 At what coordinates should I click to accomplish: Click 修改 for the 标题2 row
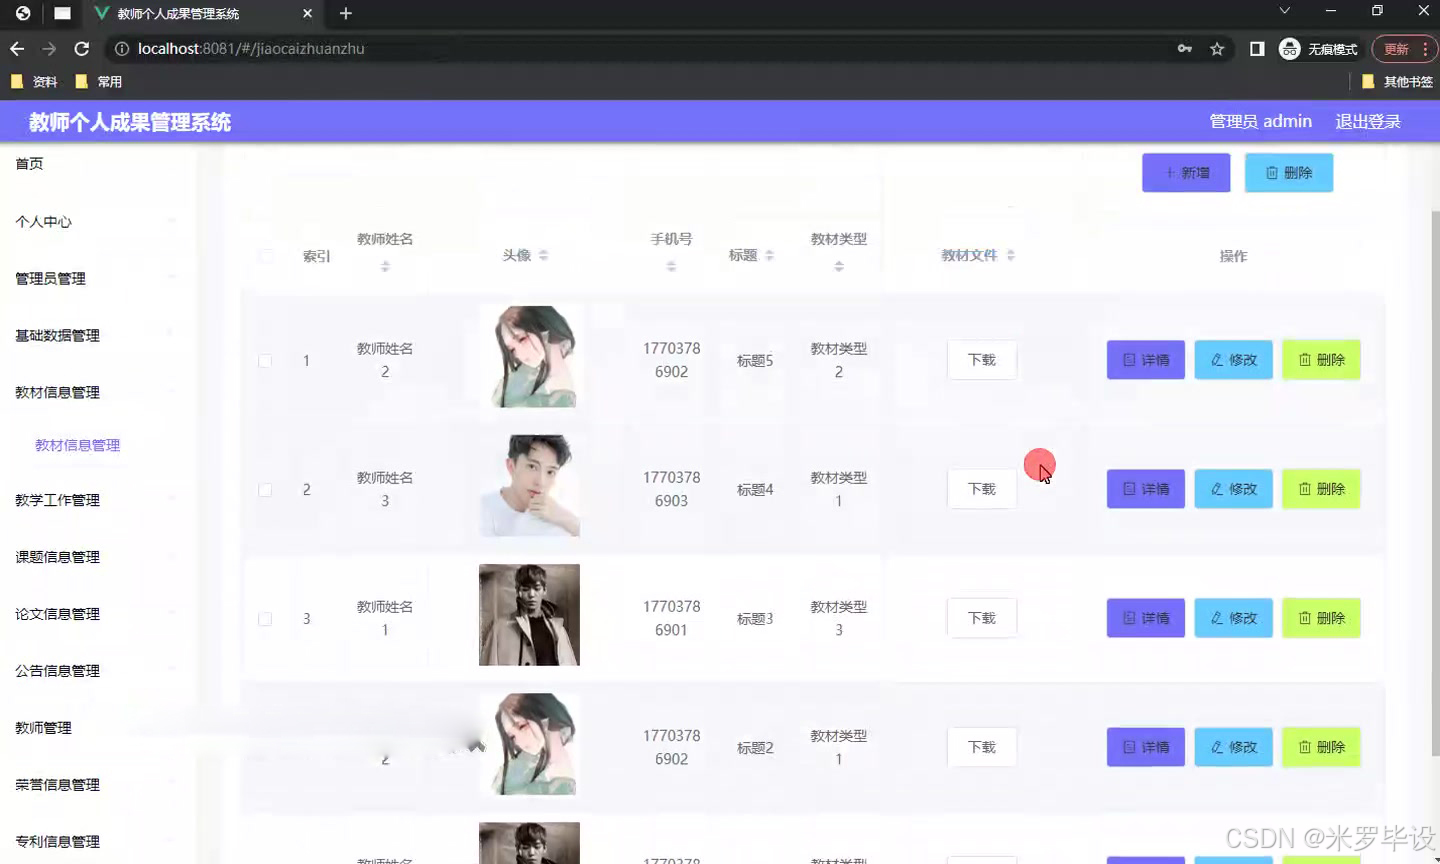tap(1234, 747)
